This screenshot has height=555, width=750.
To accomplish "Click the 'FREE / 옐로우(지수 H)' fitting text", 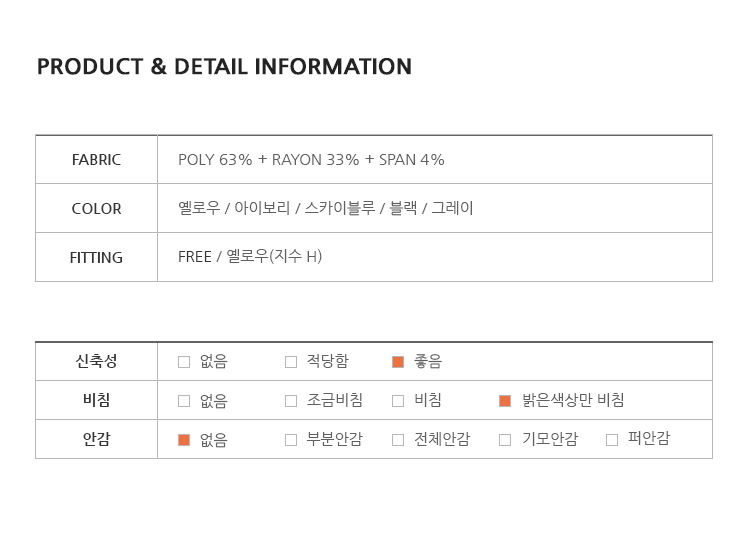I will (x=250, y=257).
